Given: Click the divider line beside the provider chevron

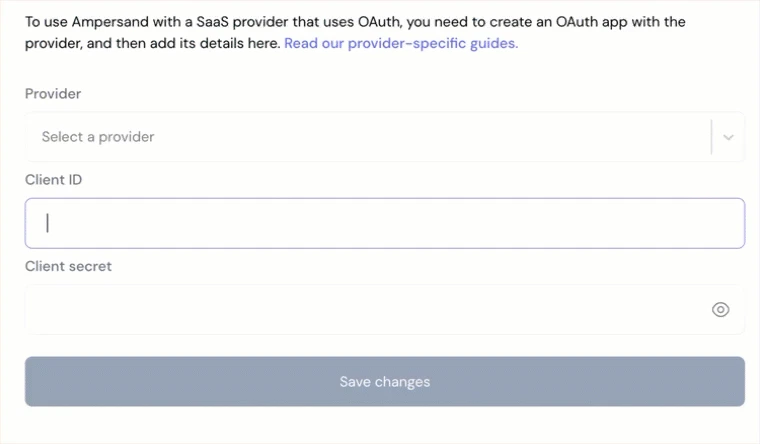Looking at the screenshot, I should point(712,137).
